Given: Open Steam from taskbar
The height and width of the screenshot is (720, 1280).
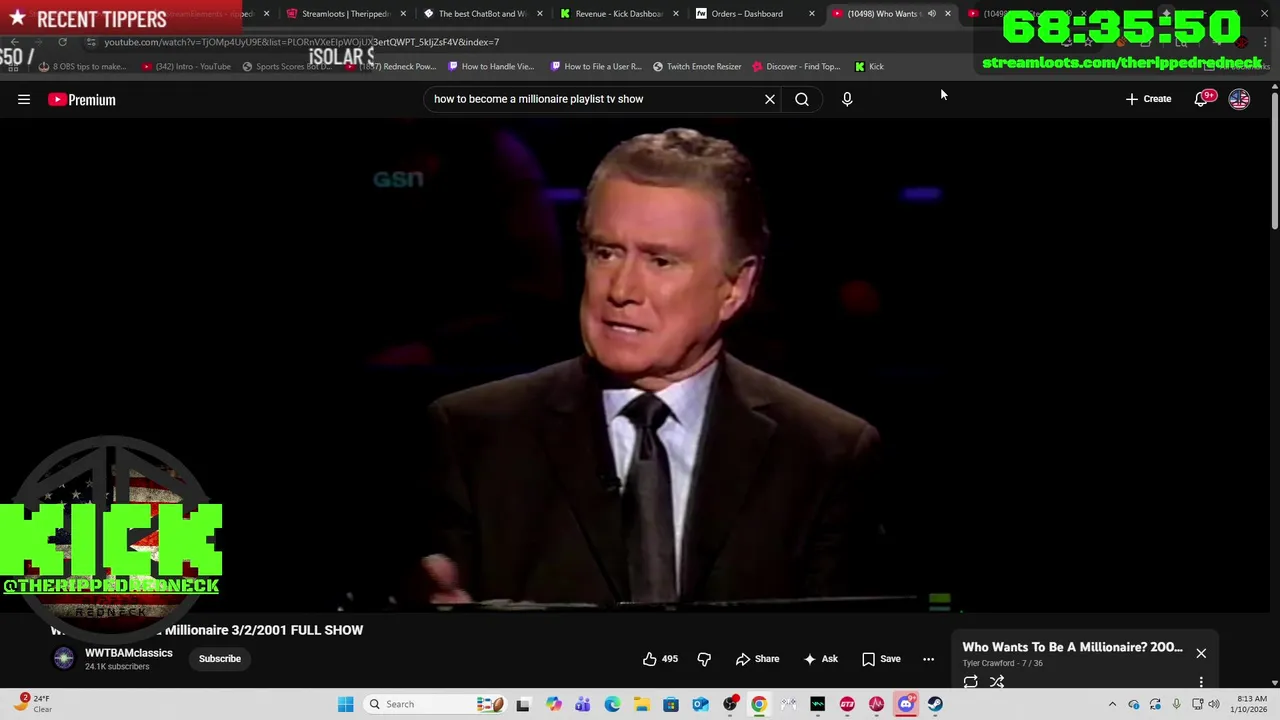Looking at the screenshot, I should click(x=935, y=704).
